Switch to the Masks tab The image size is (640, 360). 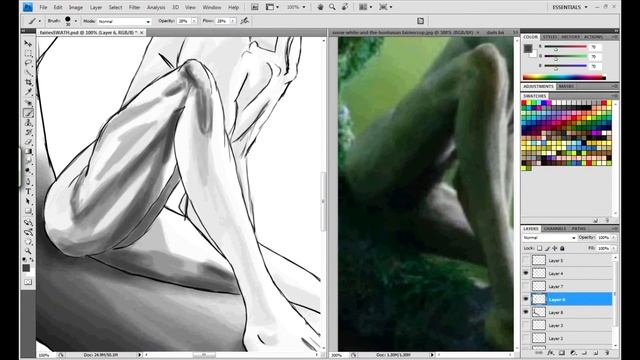pos(566,87)
